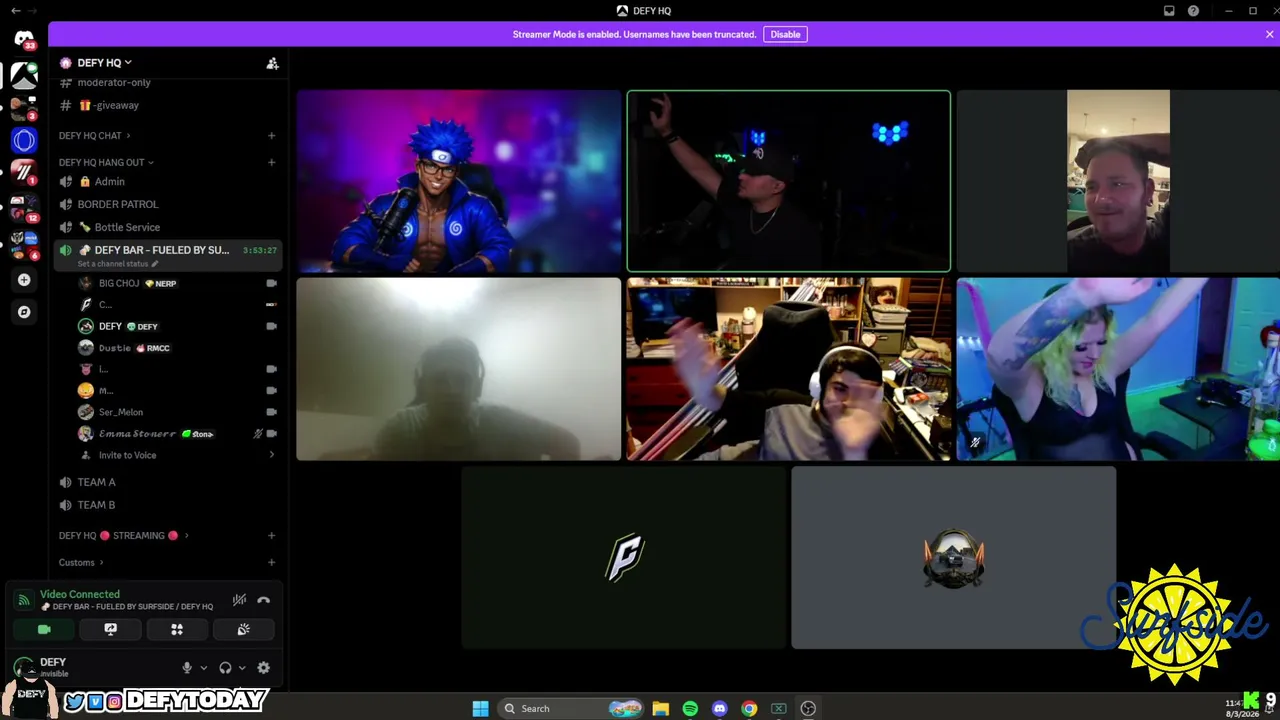This screenshot has width=1280, height=720.
Task: Open Spotify from the taskbar
Action: [690, 708]
